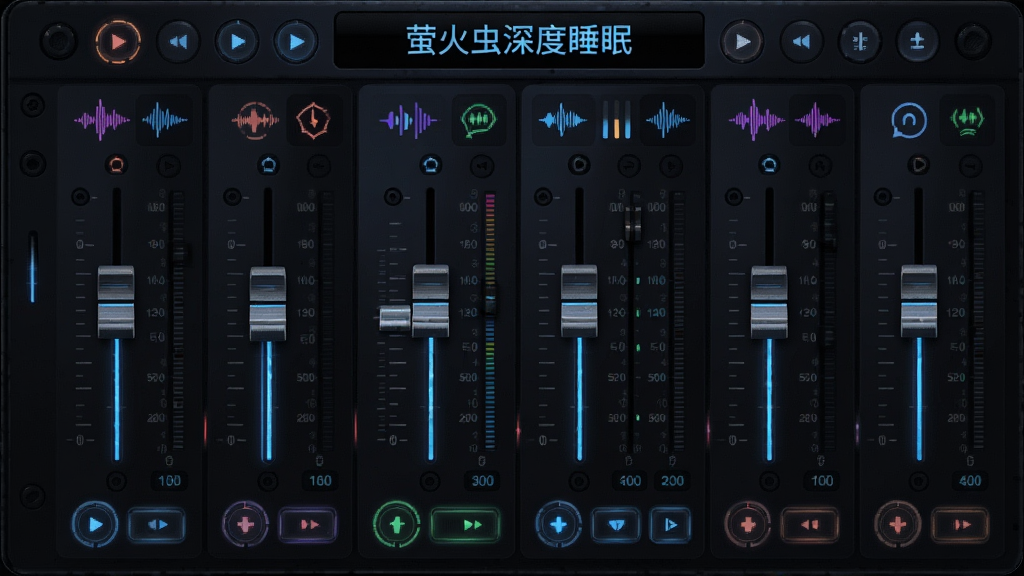Toggle blue ring button in 160 channel
The width and height of the screenshot is (1024, 576).
click(x=268, y=165)
